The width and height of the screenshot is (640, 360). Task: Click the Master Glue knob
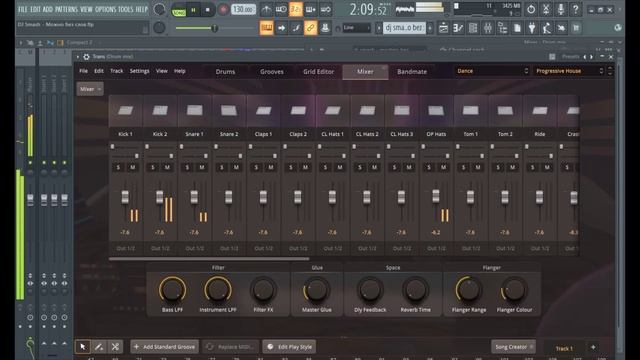coord(316,290)
